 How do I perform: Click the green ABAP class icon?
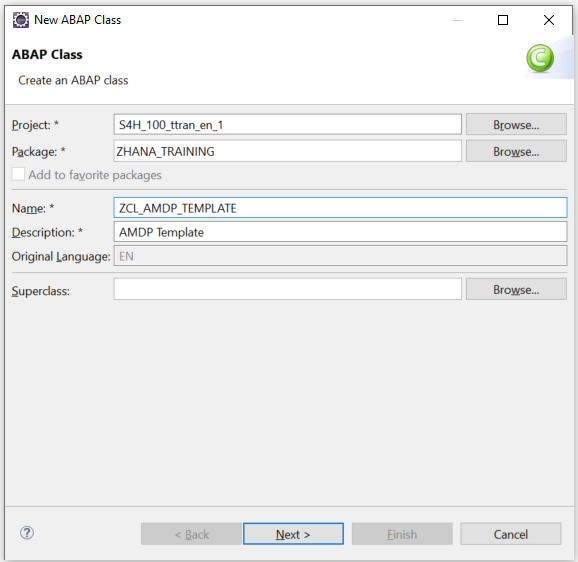click(x=540, y=58)
